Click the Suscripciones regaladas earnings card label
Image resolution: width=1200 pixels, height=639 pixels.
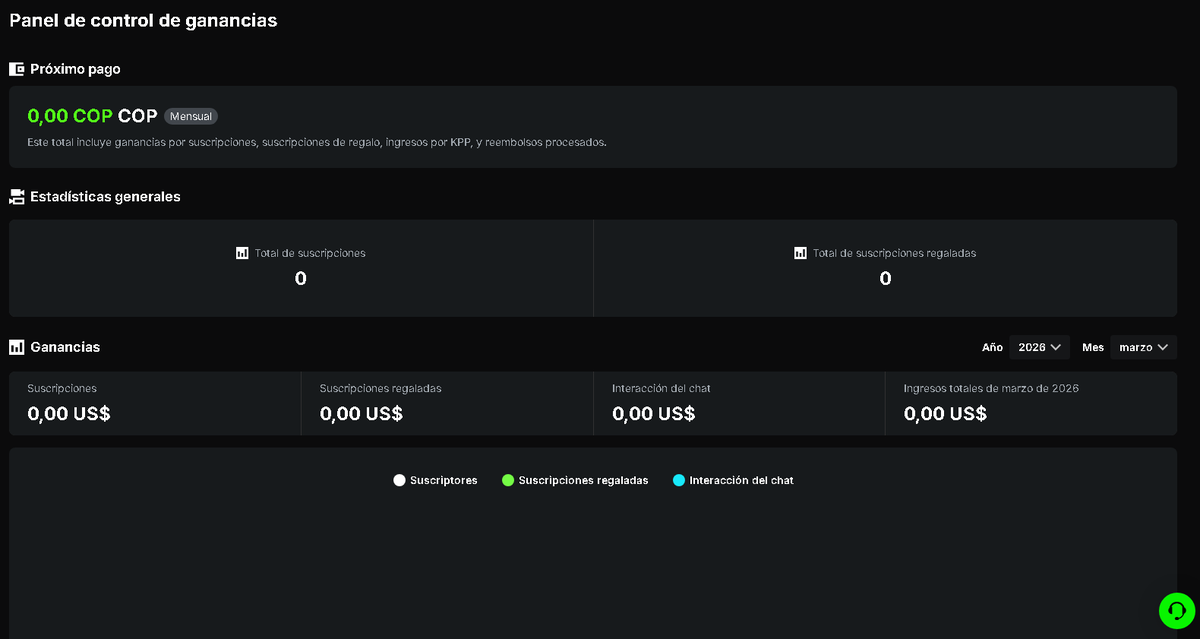tap(380, 388)
